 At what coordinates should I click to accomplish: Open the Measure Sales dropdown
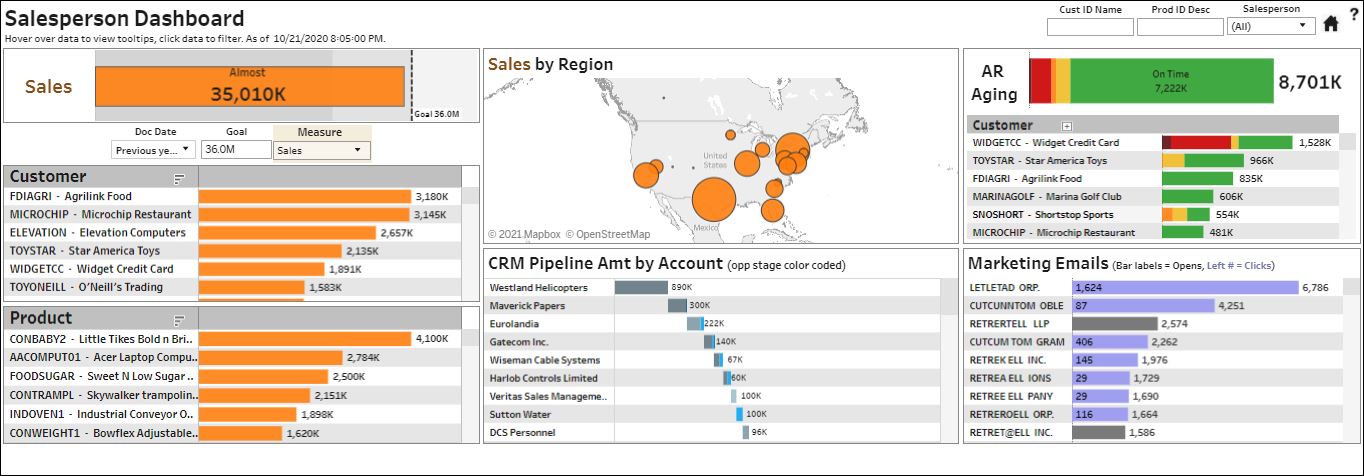click(x=321, y=150)
